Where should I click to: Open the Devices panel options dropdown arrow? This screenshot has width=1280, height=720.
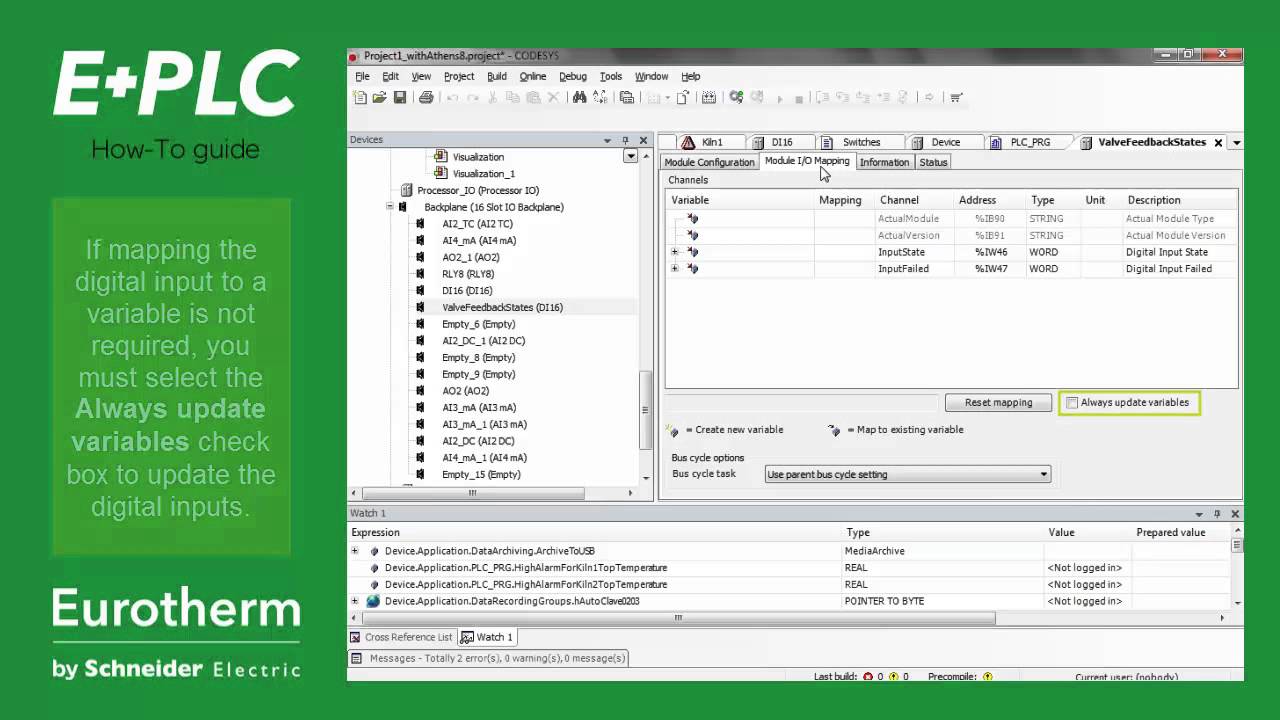[607, 140]
